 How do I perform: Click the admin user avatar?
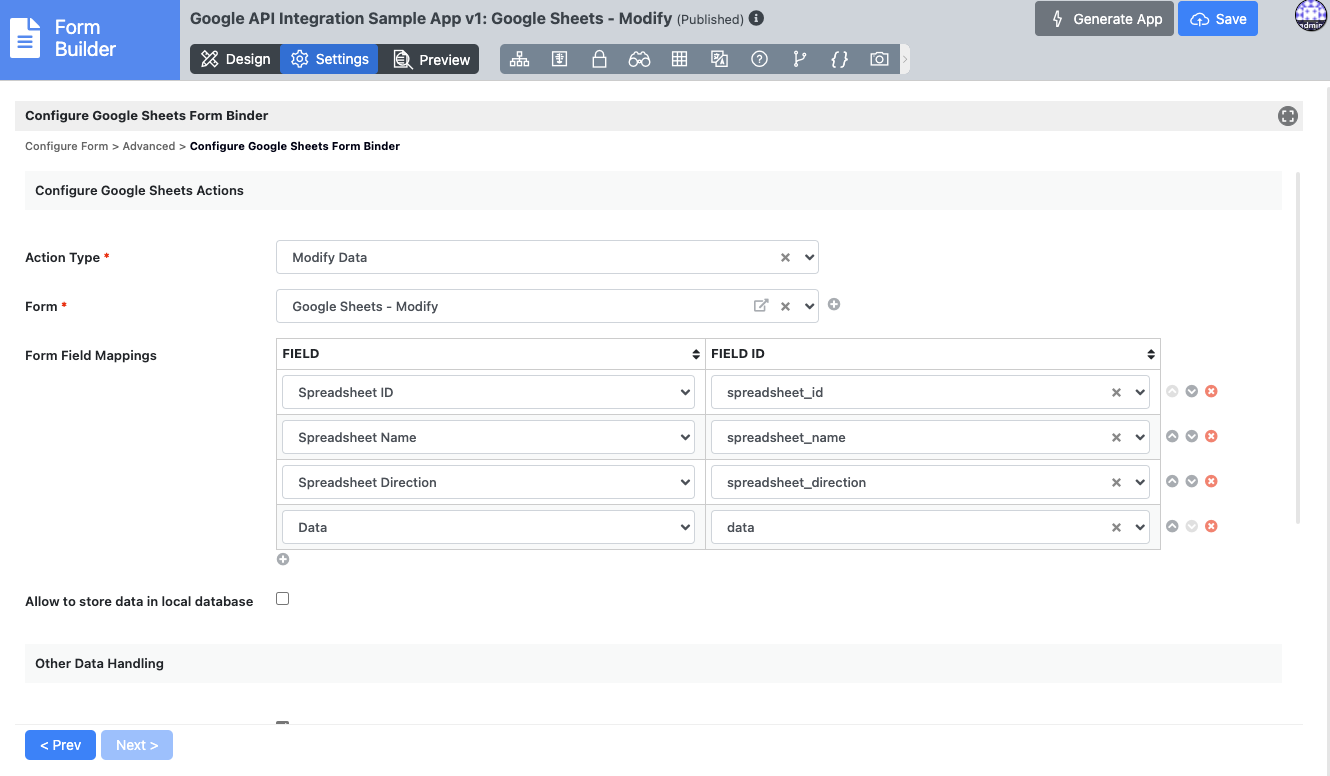pos(1311,16)
